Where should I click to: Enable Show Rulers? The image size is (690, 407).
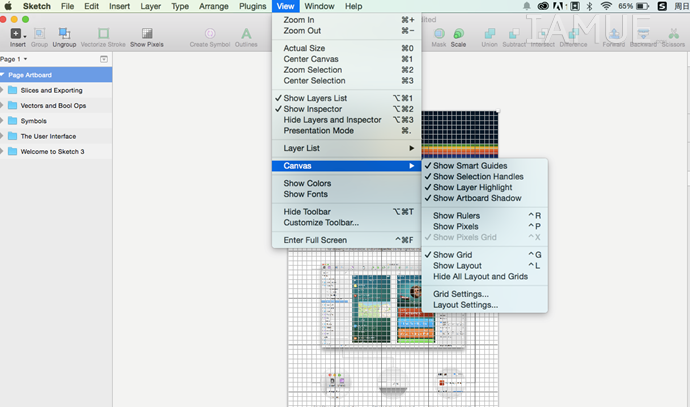484,216
